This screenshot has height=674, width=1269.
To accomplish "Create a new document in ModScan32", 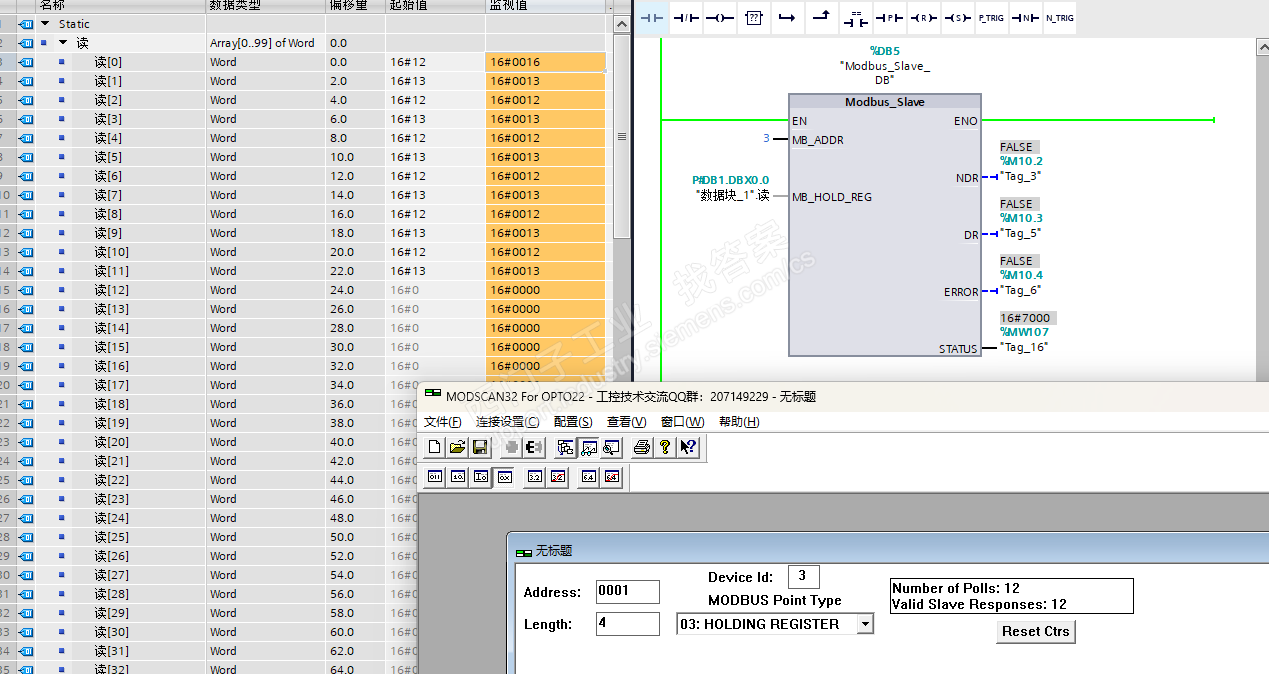I will 434,447.
